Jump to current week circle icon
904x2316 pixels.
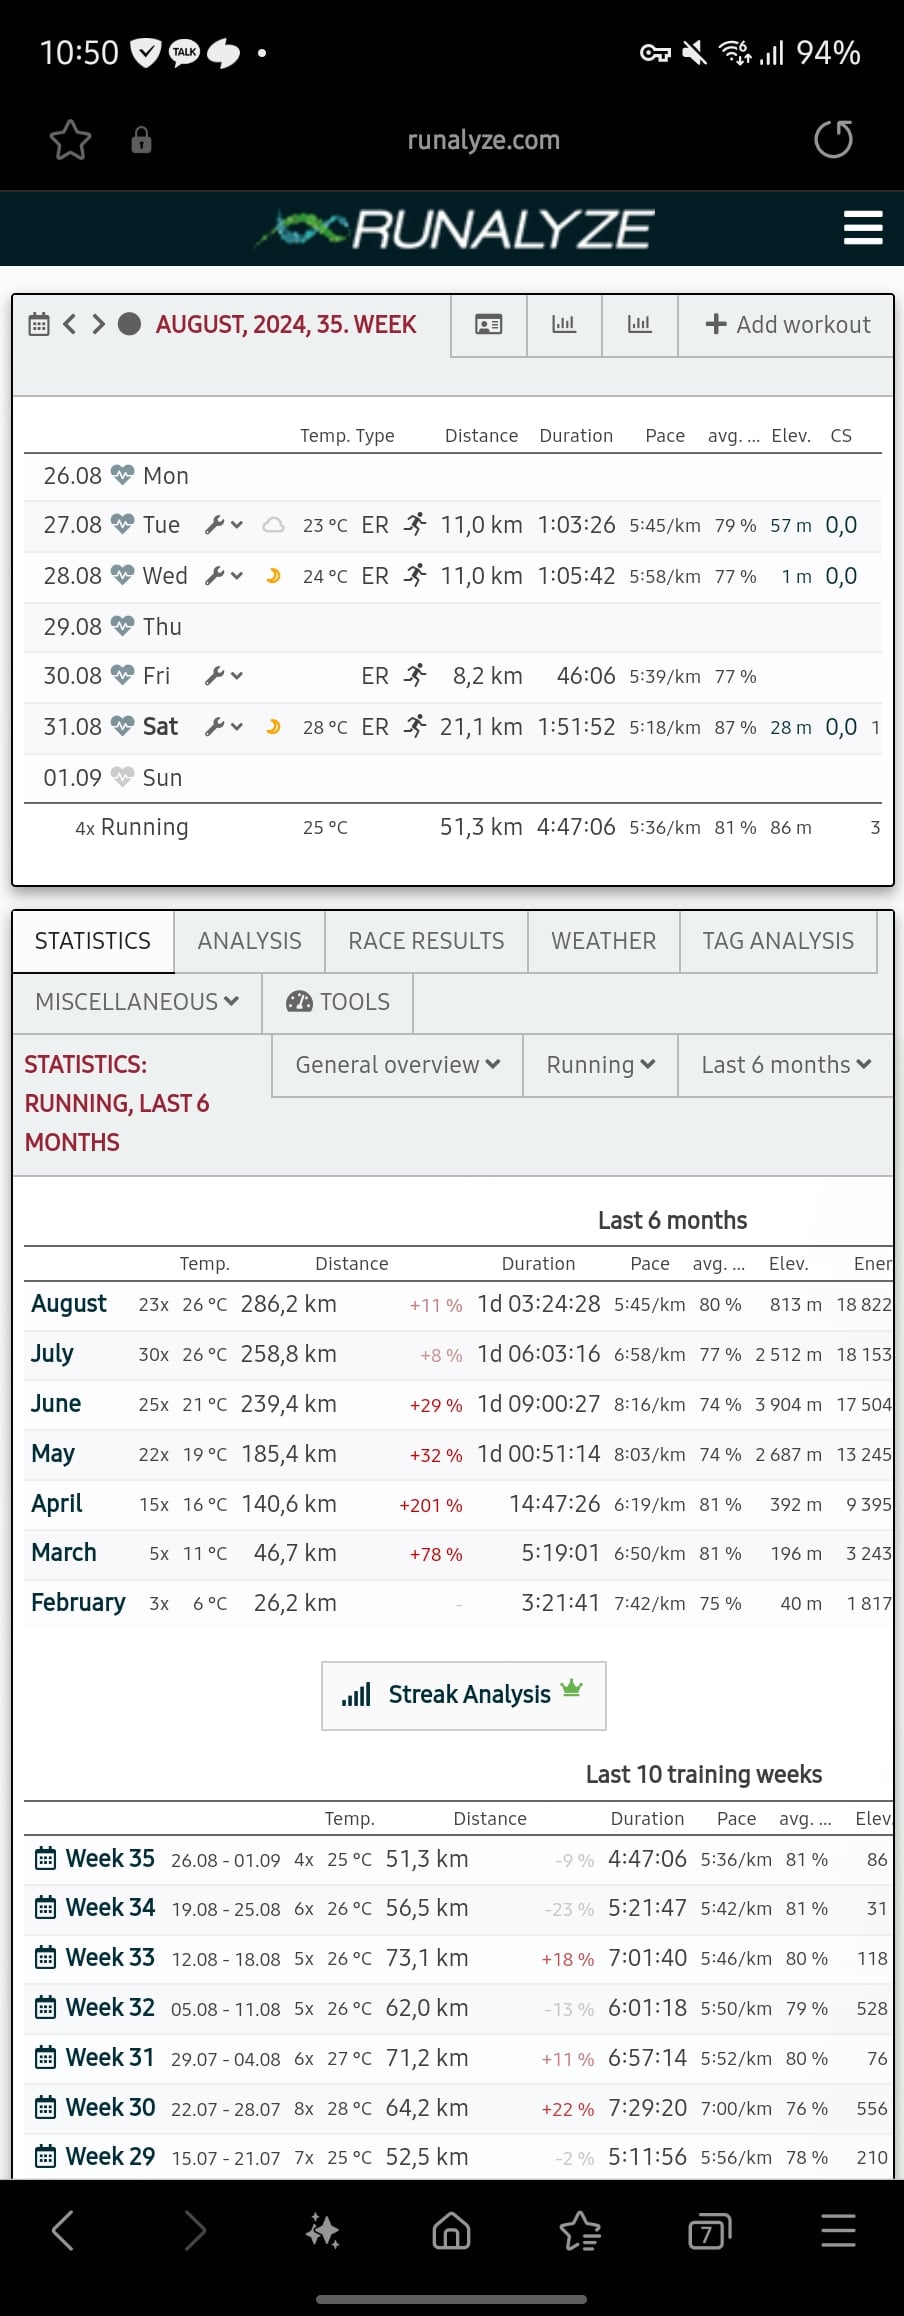pos(129,324)
